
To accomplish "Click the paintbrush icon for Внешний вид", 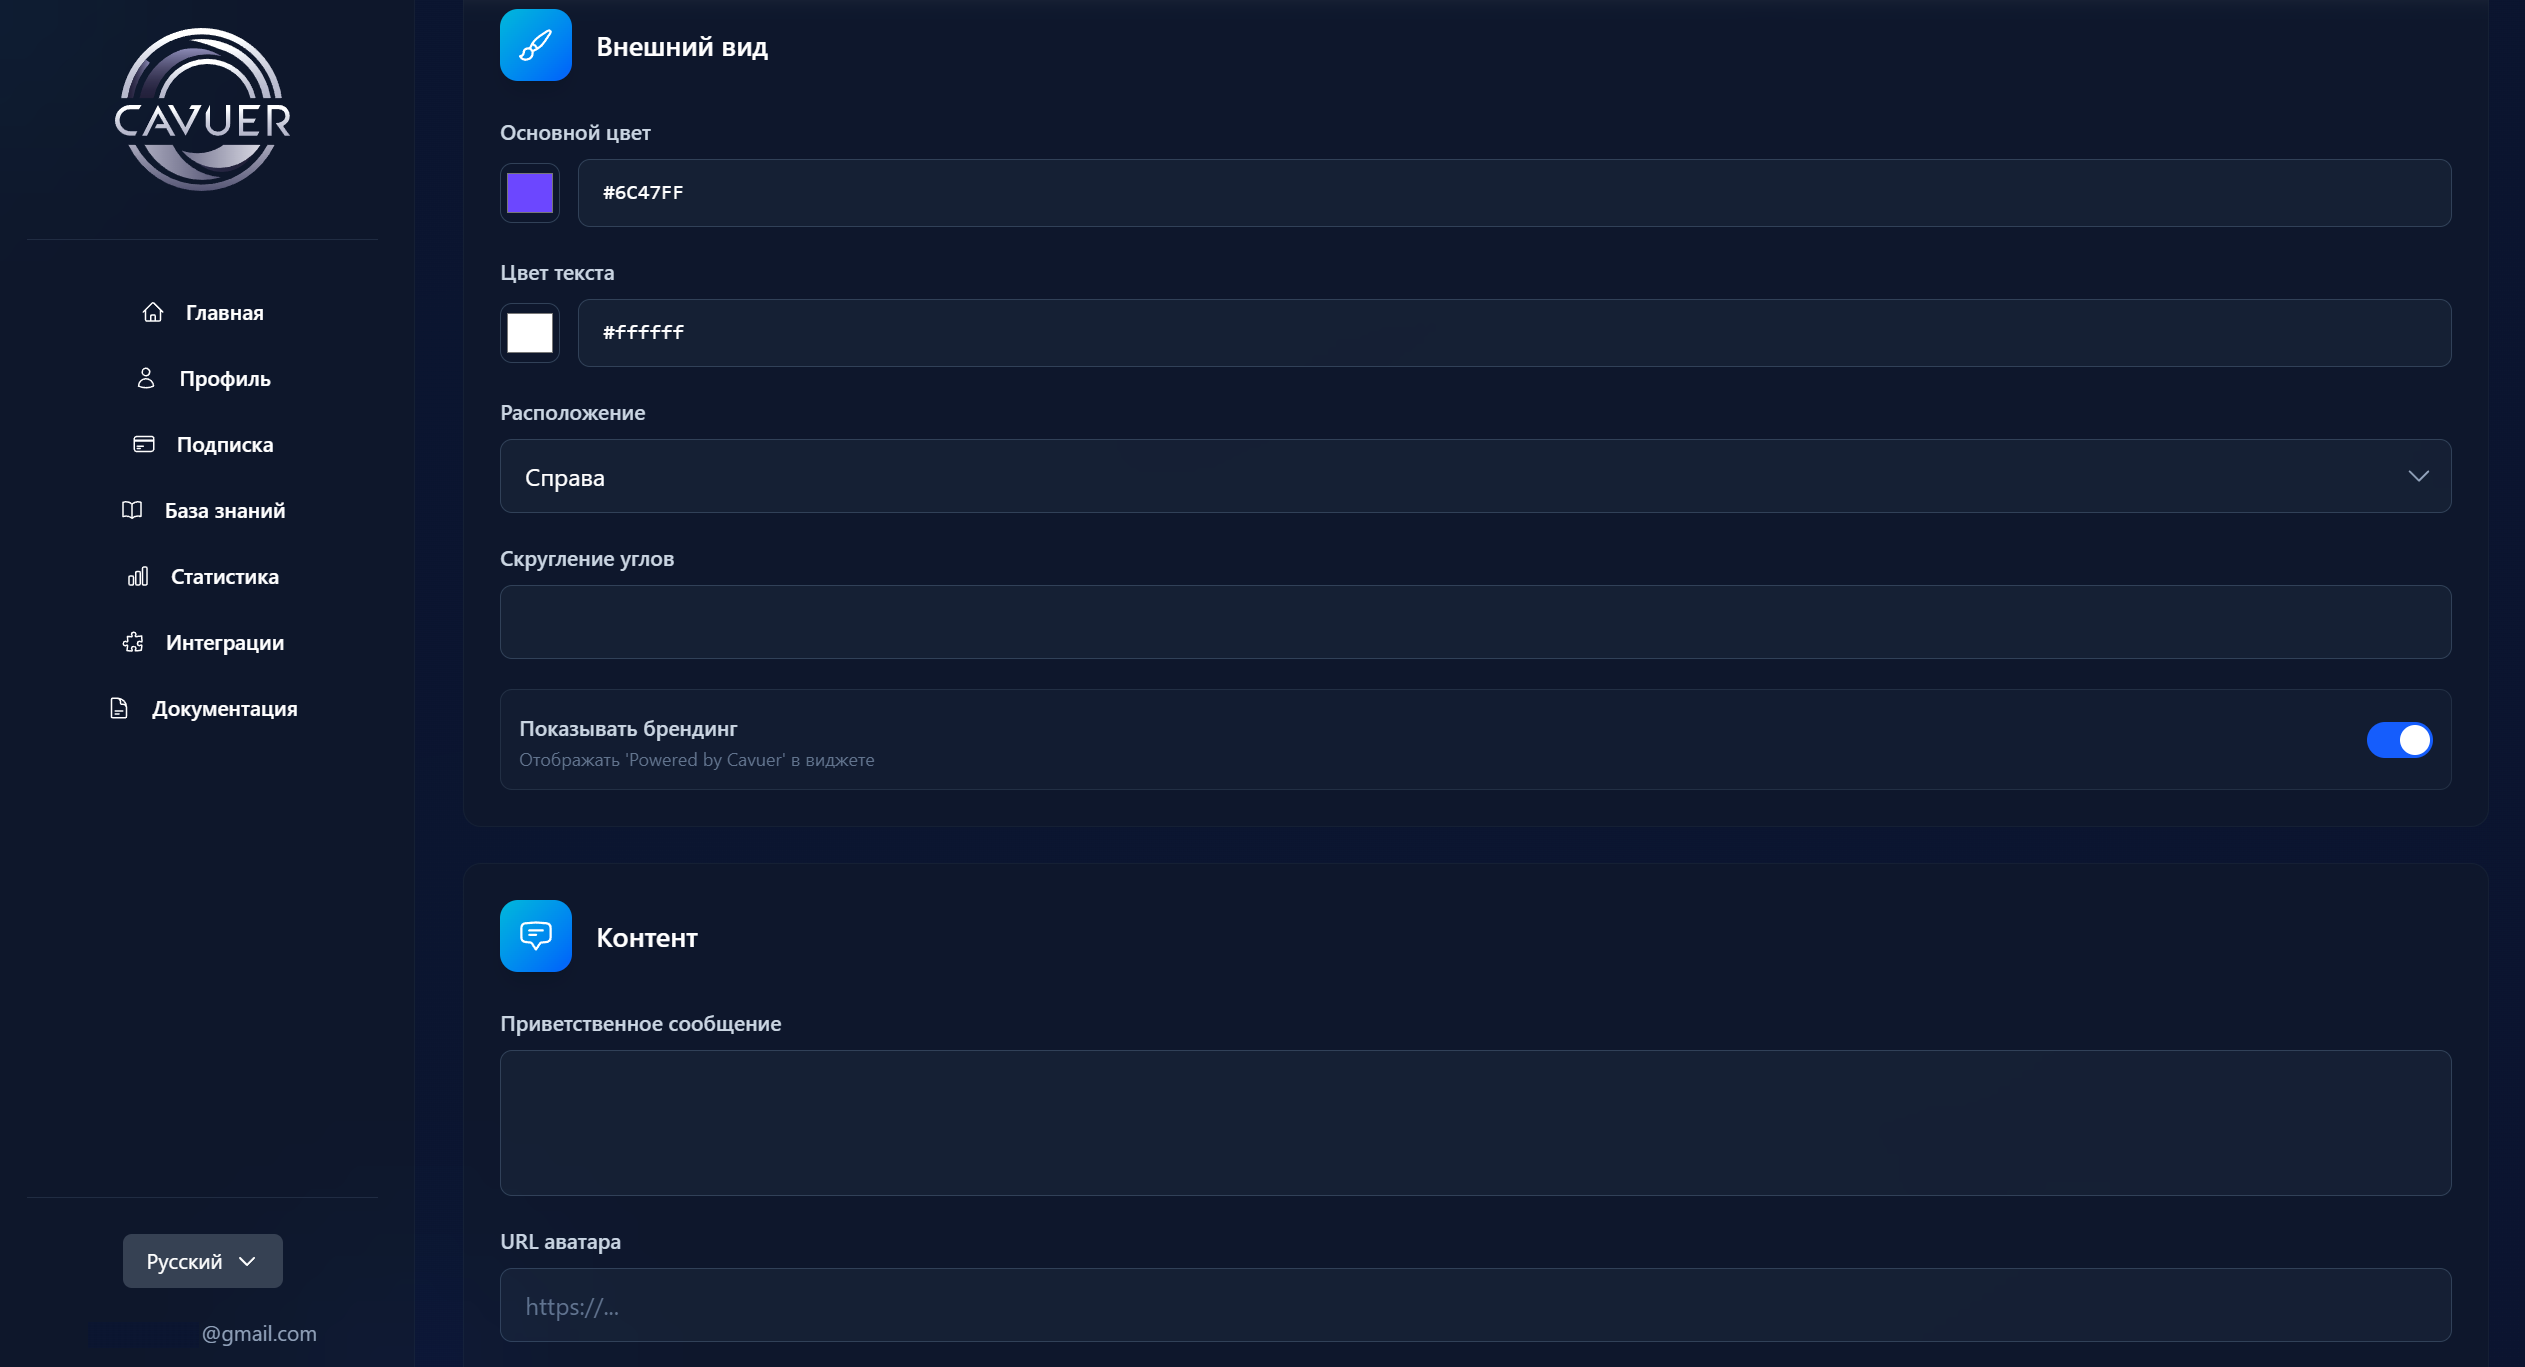I will [x=536, y=45].
